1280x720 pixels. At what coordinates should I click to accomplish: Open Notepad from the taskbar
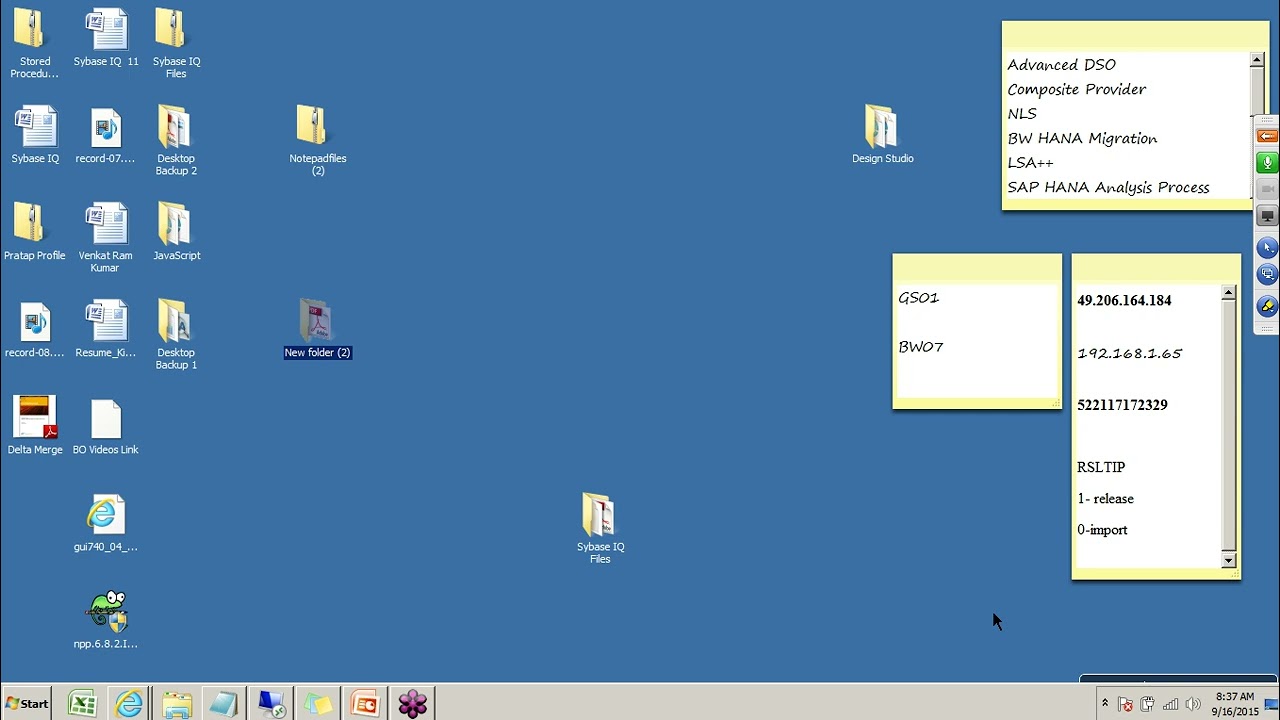point(223,704)
